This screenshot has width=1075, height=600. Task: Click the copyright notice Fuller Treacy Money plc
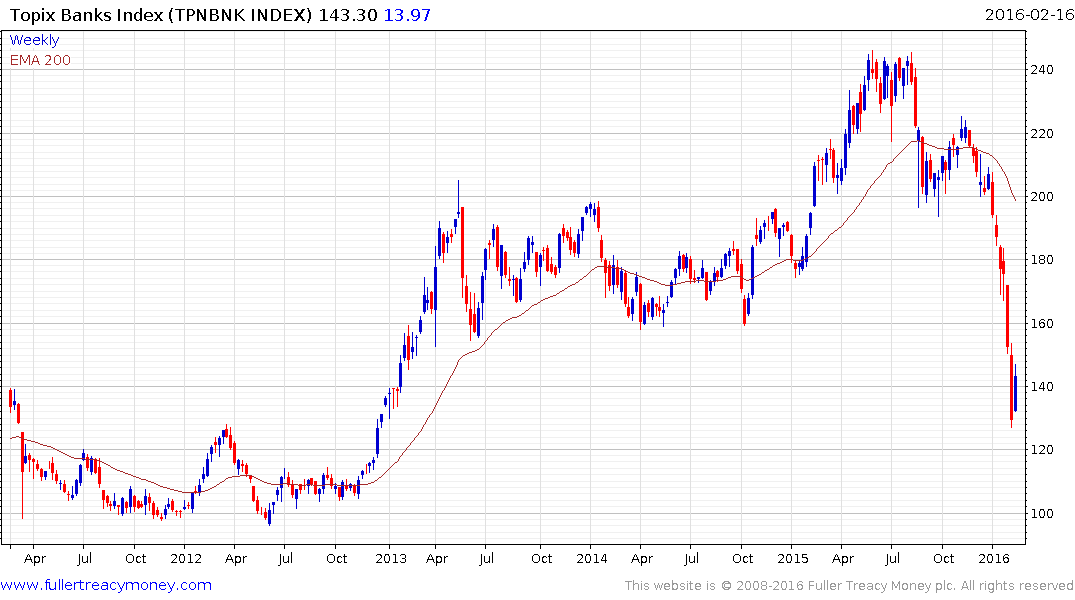tap(849, 586)
